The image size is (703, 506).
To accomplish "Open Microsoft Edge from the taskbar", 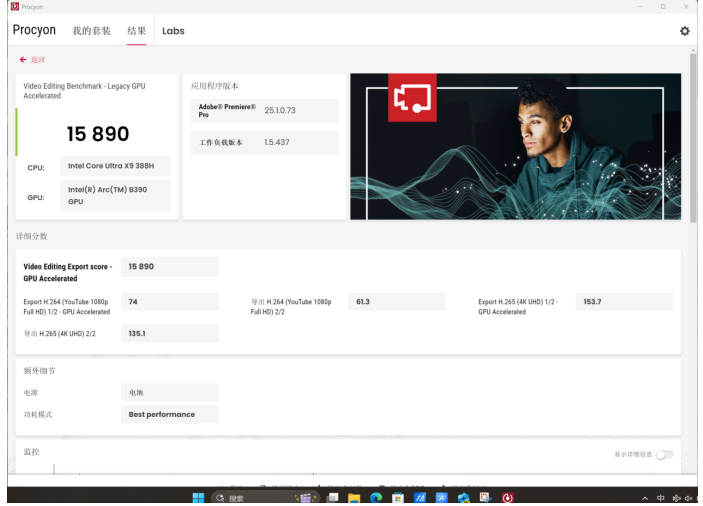I will click(x=376, y=497).
